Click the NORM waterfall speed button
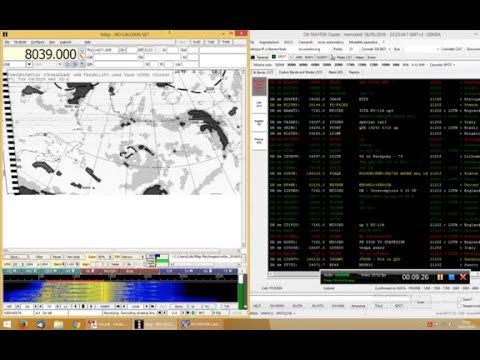This screenshot has width=480, height=360. (x=105, y=306)
